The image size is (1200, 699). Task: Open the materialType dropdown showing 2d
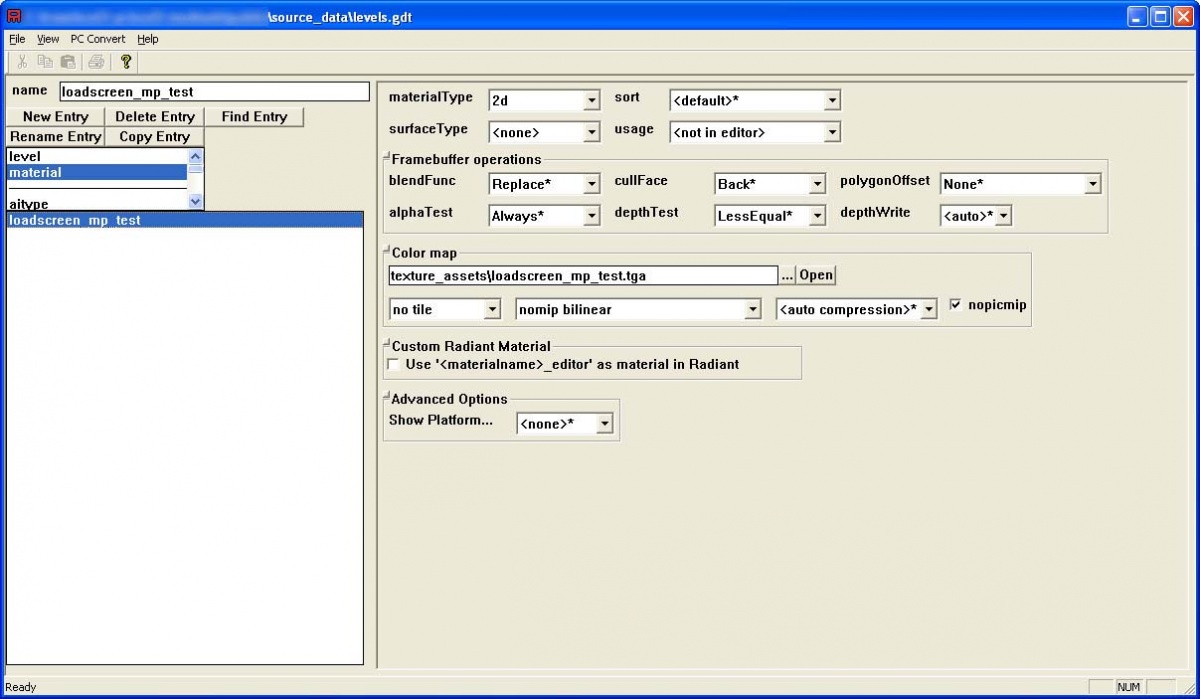coord(593,100)
